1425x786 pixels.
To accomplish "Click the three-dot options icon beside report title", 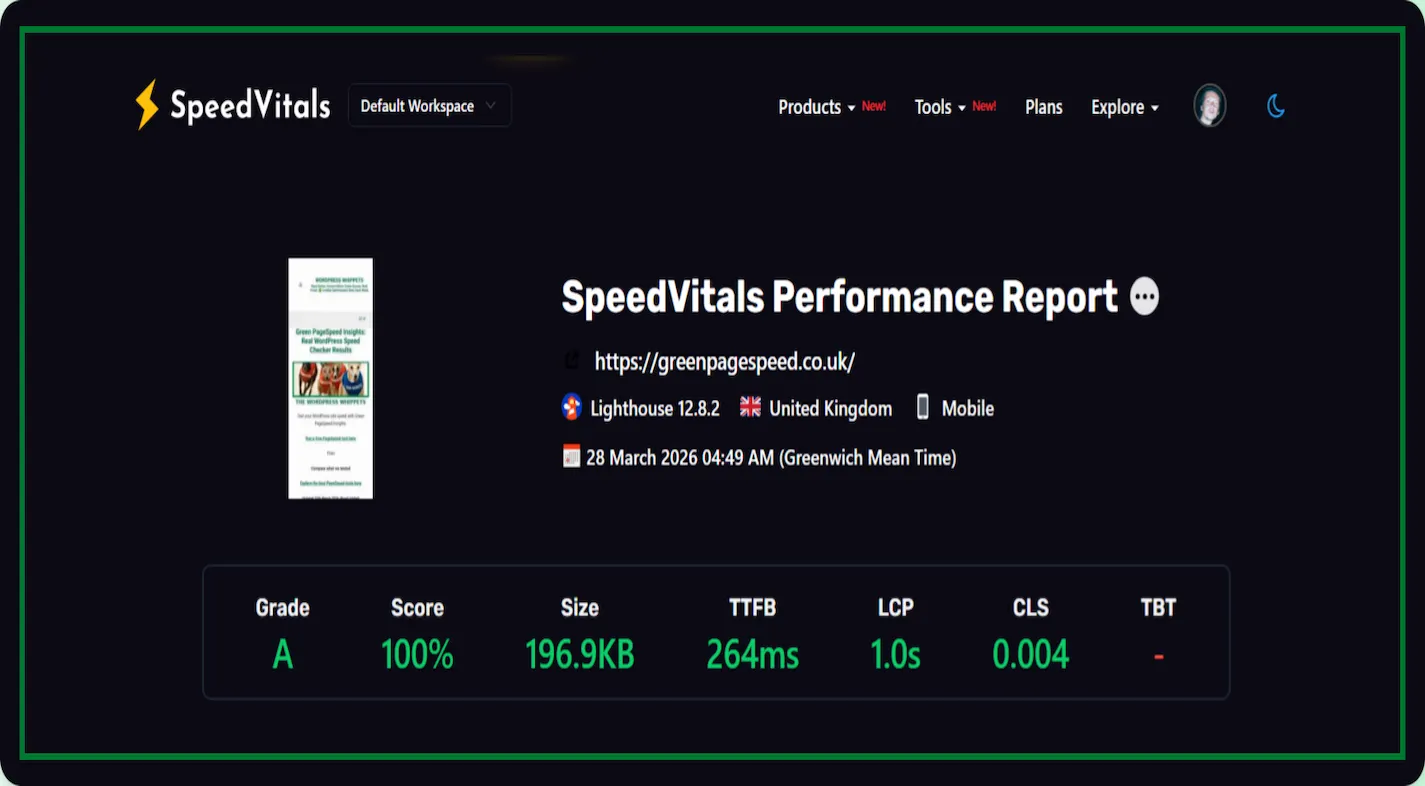I will point(1144,297).
